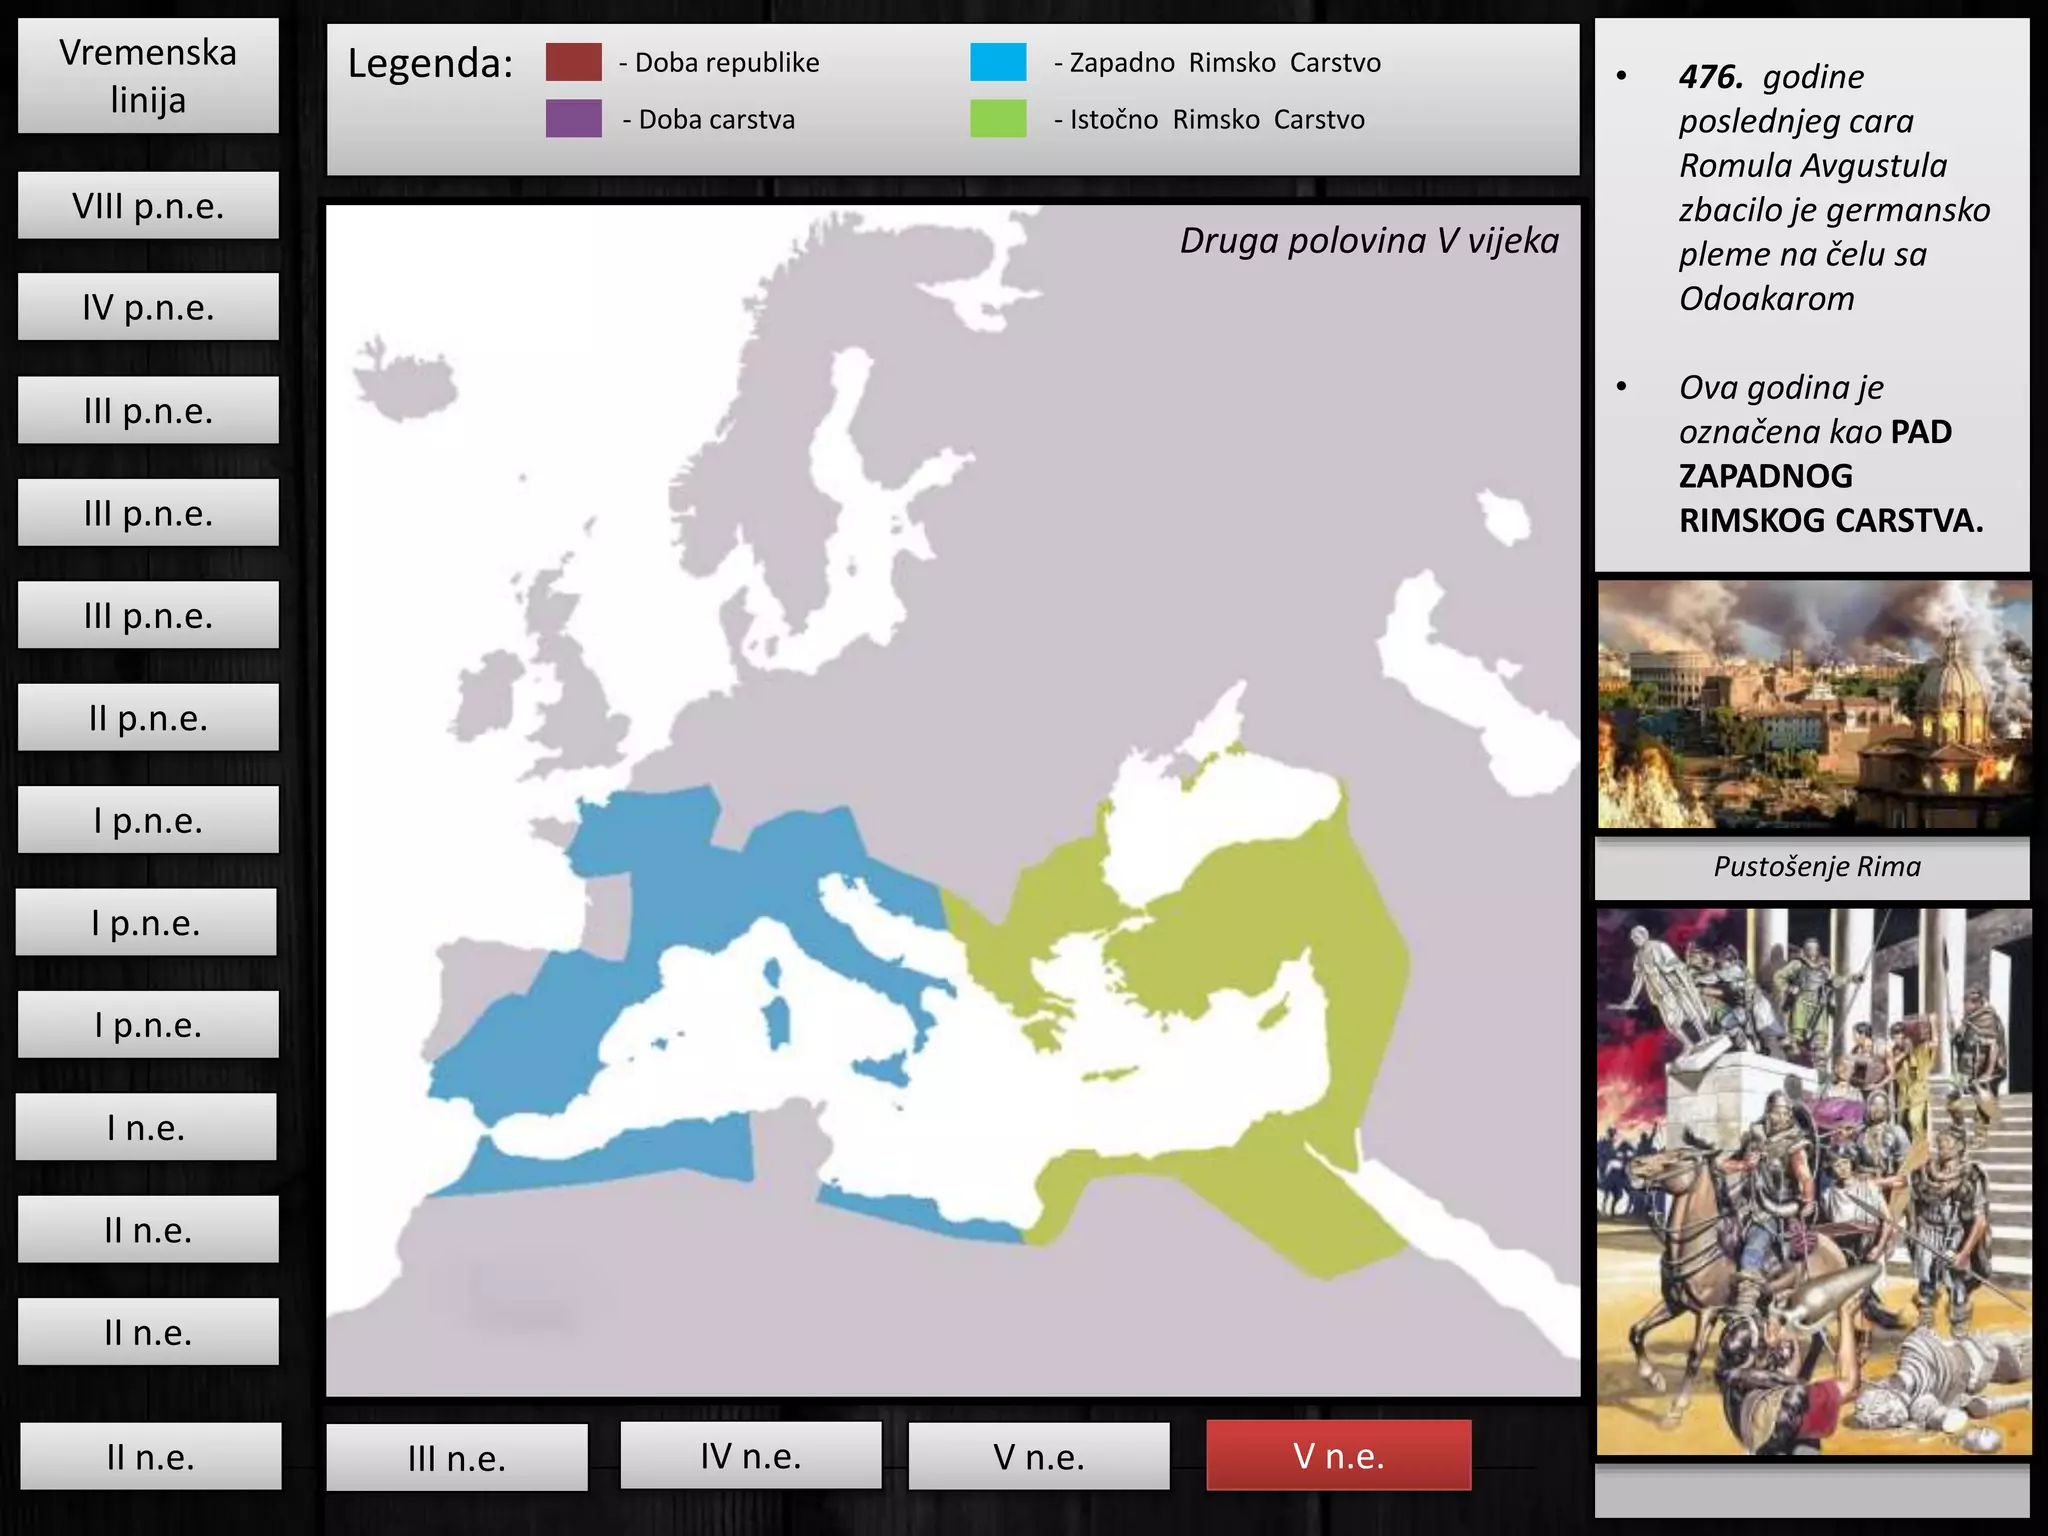Click the Doba republike red swatch
Viewport: 2048px width, 1536px height.
click(574, 62)
